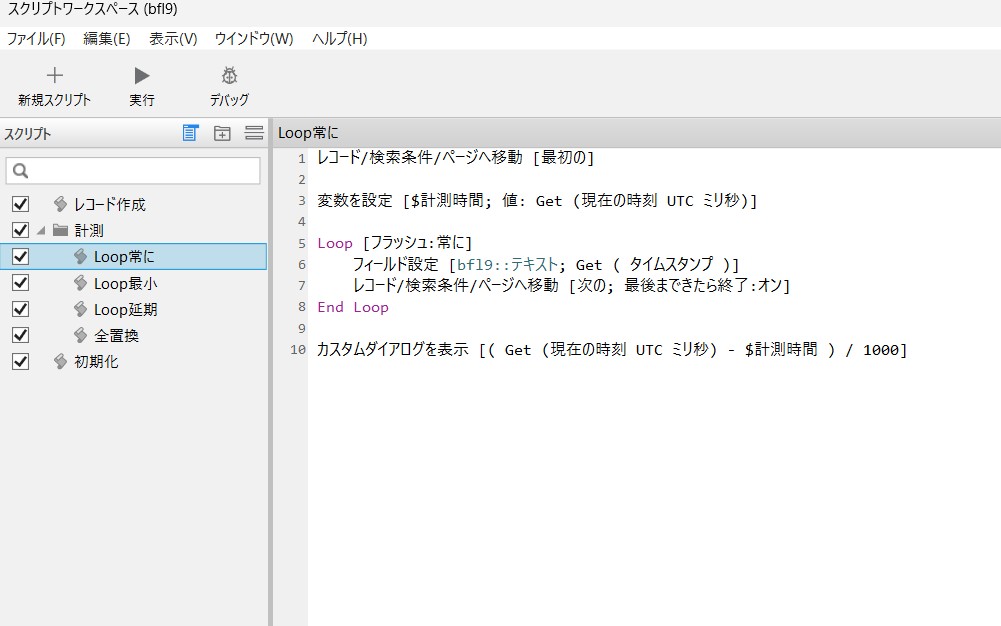The width and height of the screenshot is (1001, 626).
Task: Click the script icon beside レコード作成
Action: tap(60, 204)
